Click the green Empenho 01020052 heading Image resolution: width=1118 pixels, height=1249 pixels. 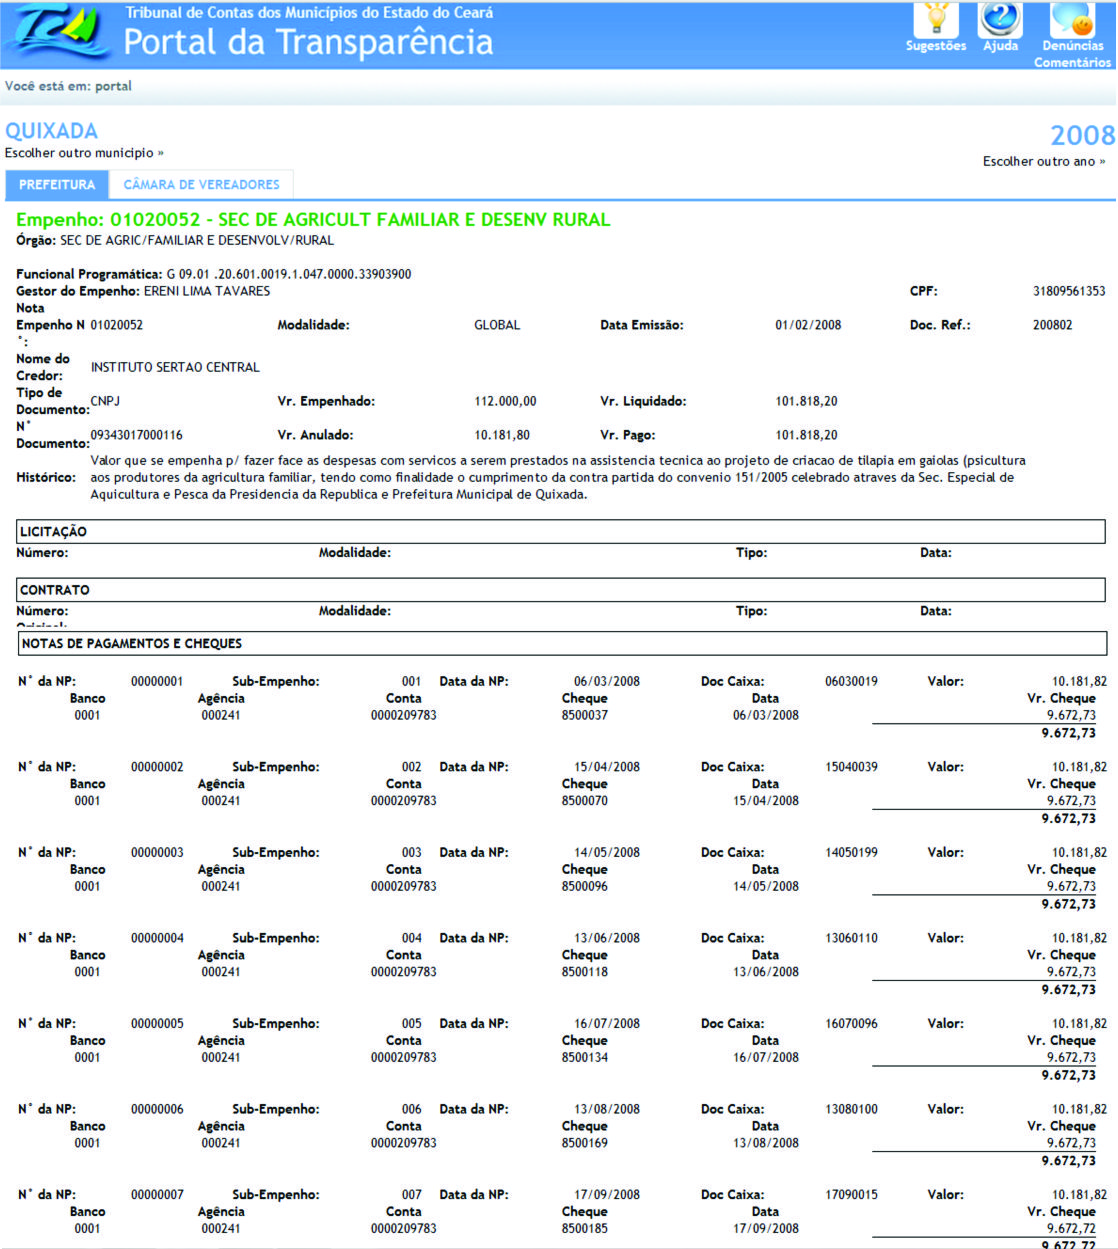click(x=313, y=220)
